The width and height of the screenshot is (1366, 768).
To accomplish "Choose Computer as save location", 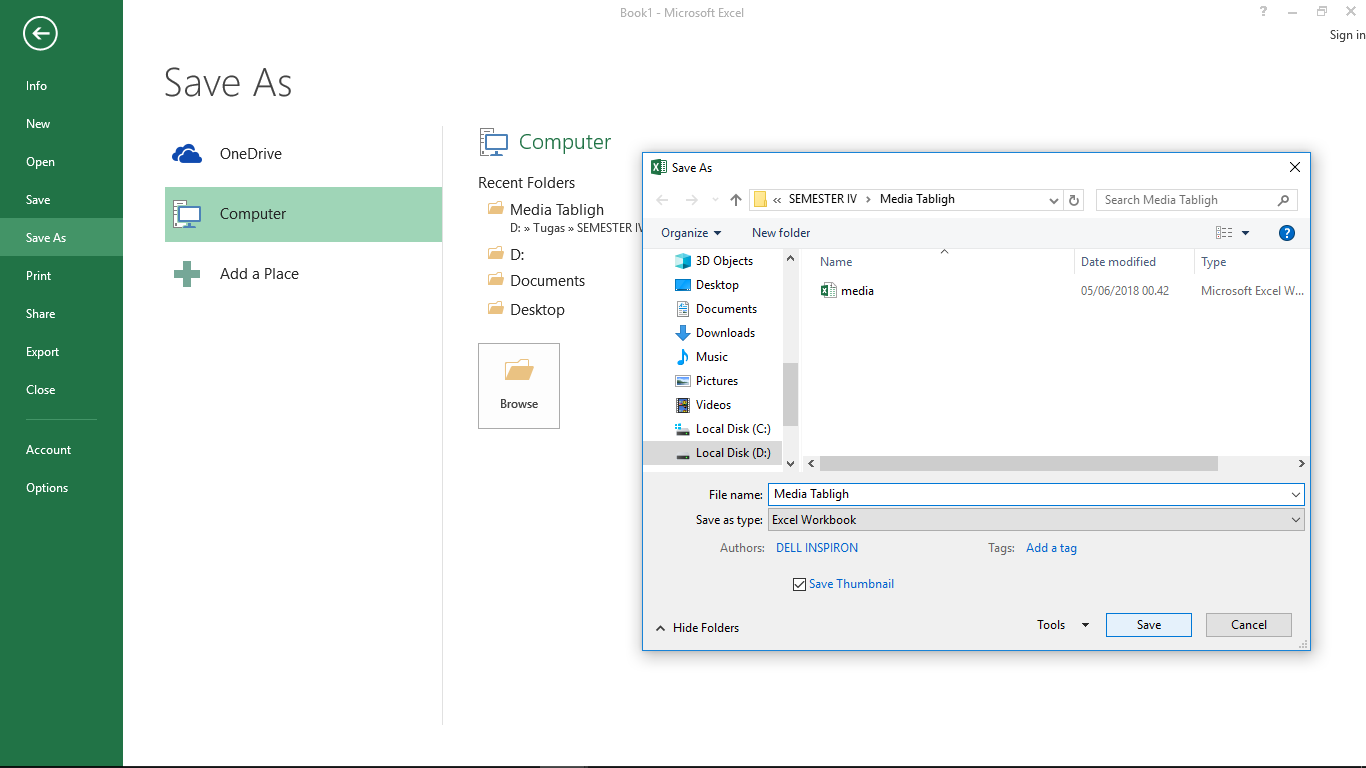I will tap(303, 214).
